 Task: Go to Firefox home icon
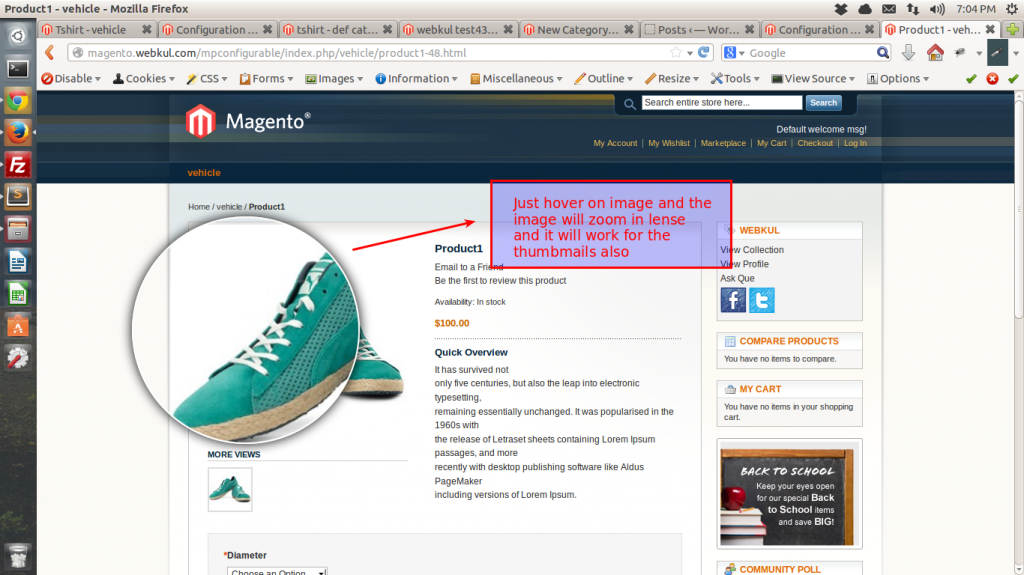935,53
